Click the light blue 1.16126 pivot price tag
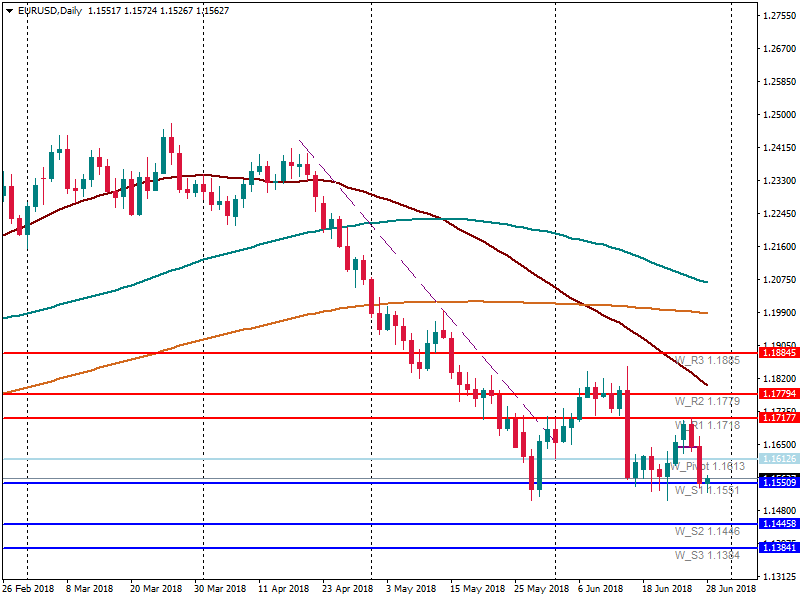The width and height of the screenshot is (800, 600). pyautogui.click(x=779, y=459)
